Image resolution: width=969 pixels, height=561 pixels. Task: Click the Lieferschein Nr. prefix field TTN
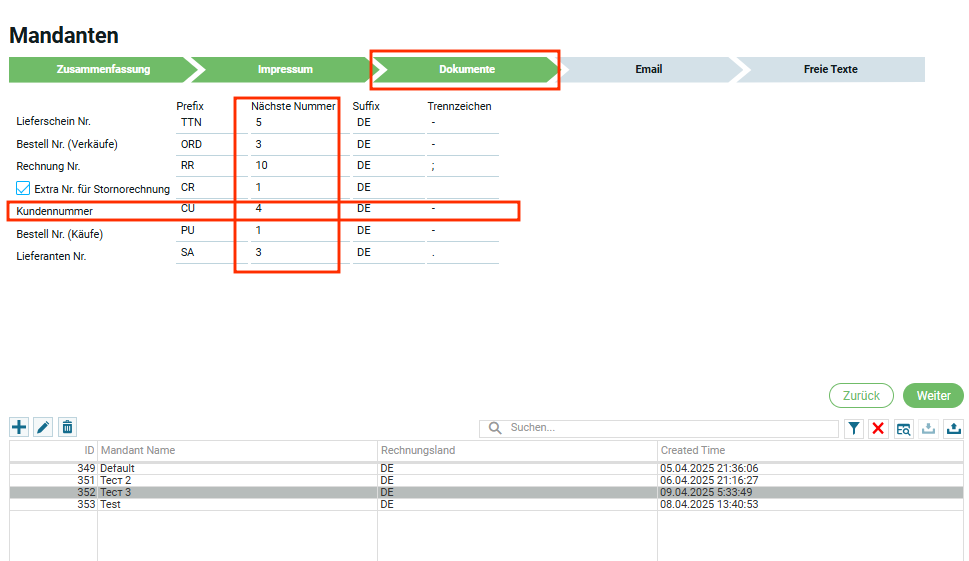tap(210, 122)
